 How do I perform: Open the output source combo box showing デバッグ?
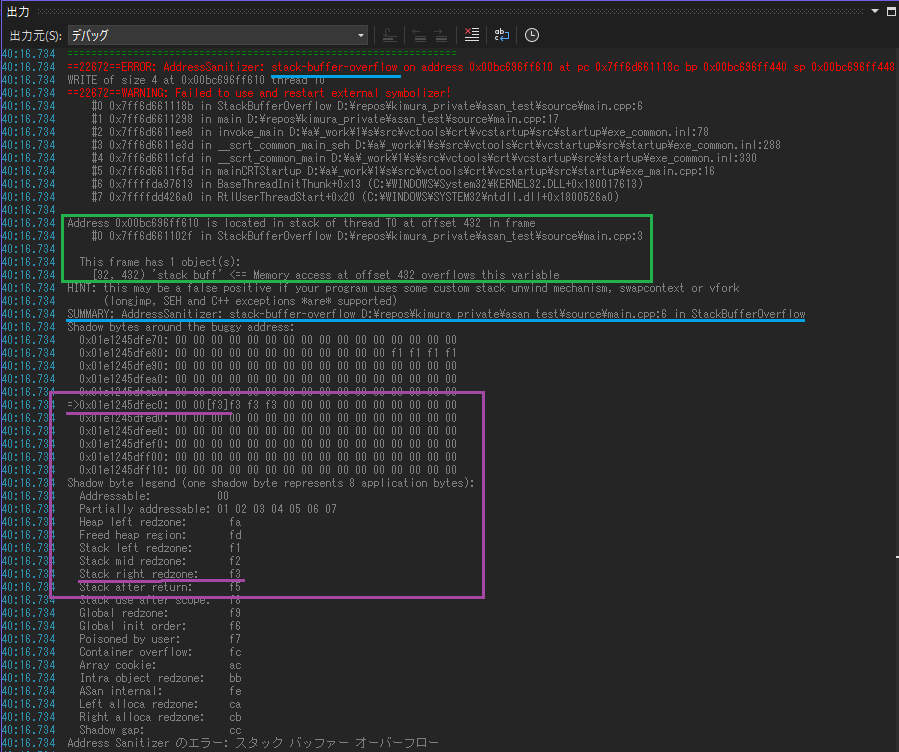click(x=218, y=35)
